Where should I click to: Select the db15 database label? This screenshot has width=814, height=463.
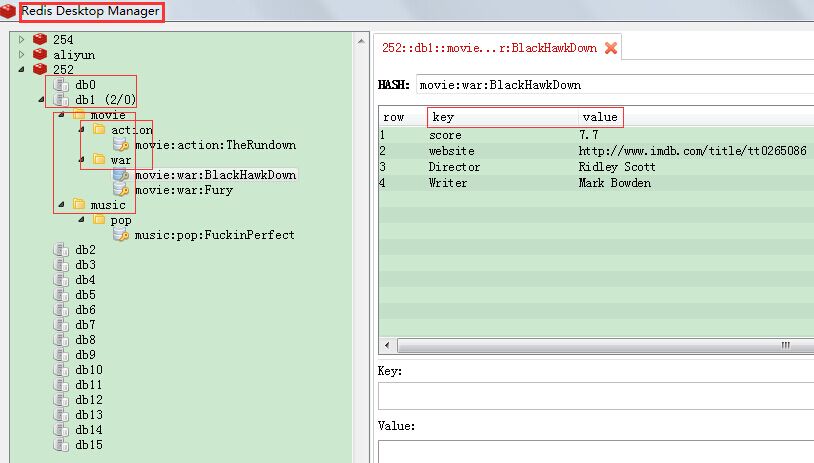tap(89, 445)
